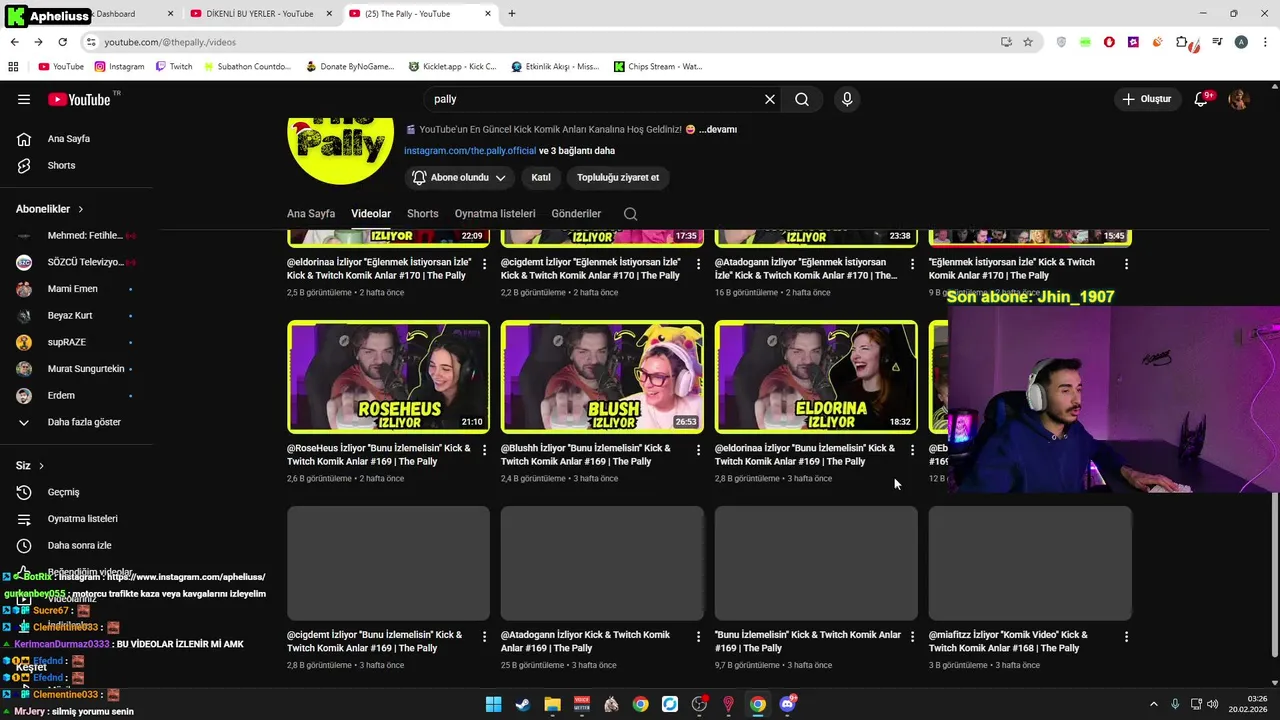Clear the search box with X
This screenshot has width=1280, height=720.
coord(770,99)
